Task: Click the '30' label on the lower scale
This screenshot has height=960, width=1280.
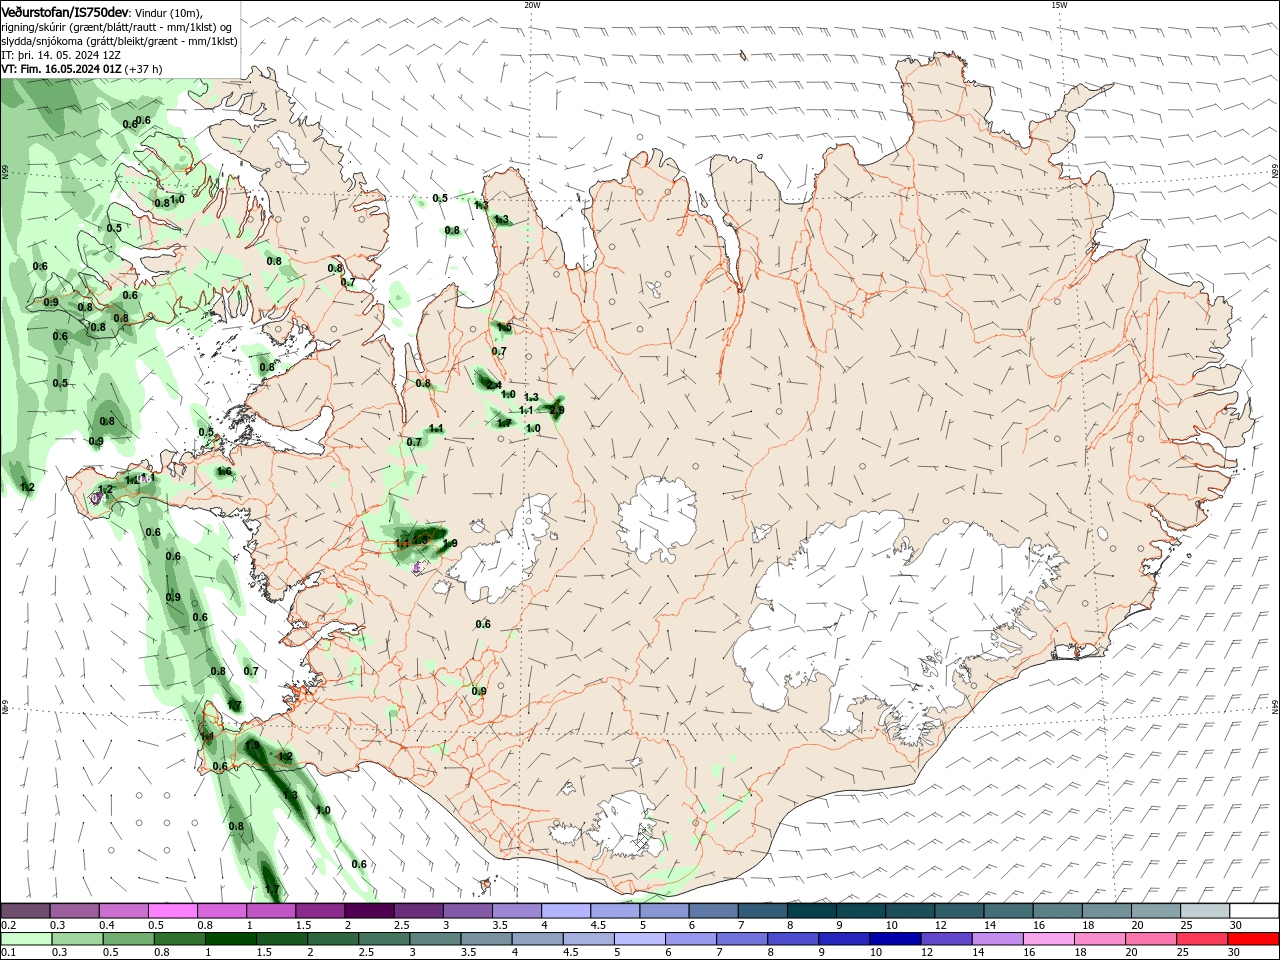Action: [x=1235, y=953]
